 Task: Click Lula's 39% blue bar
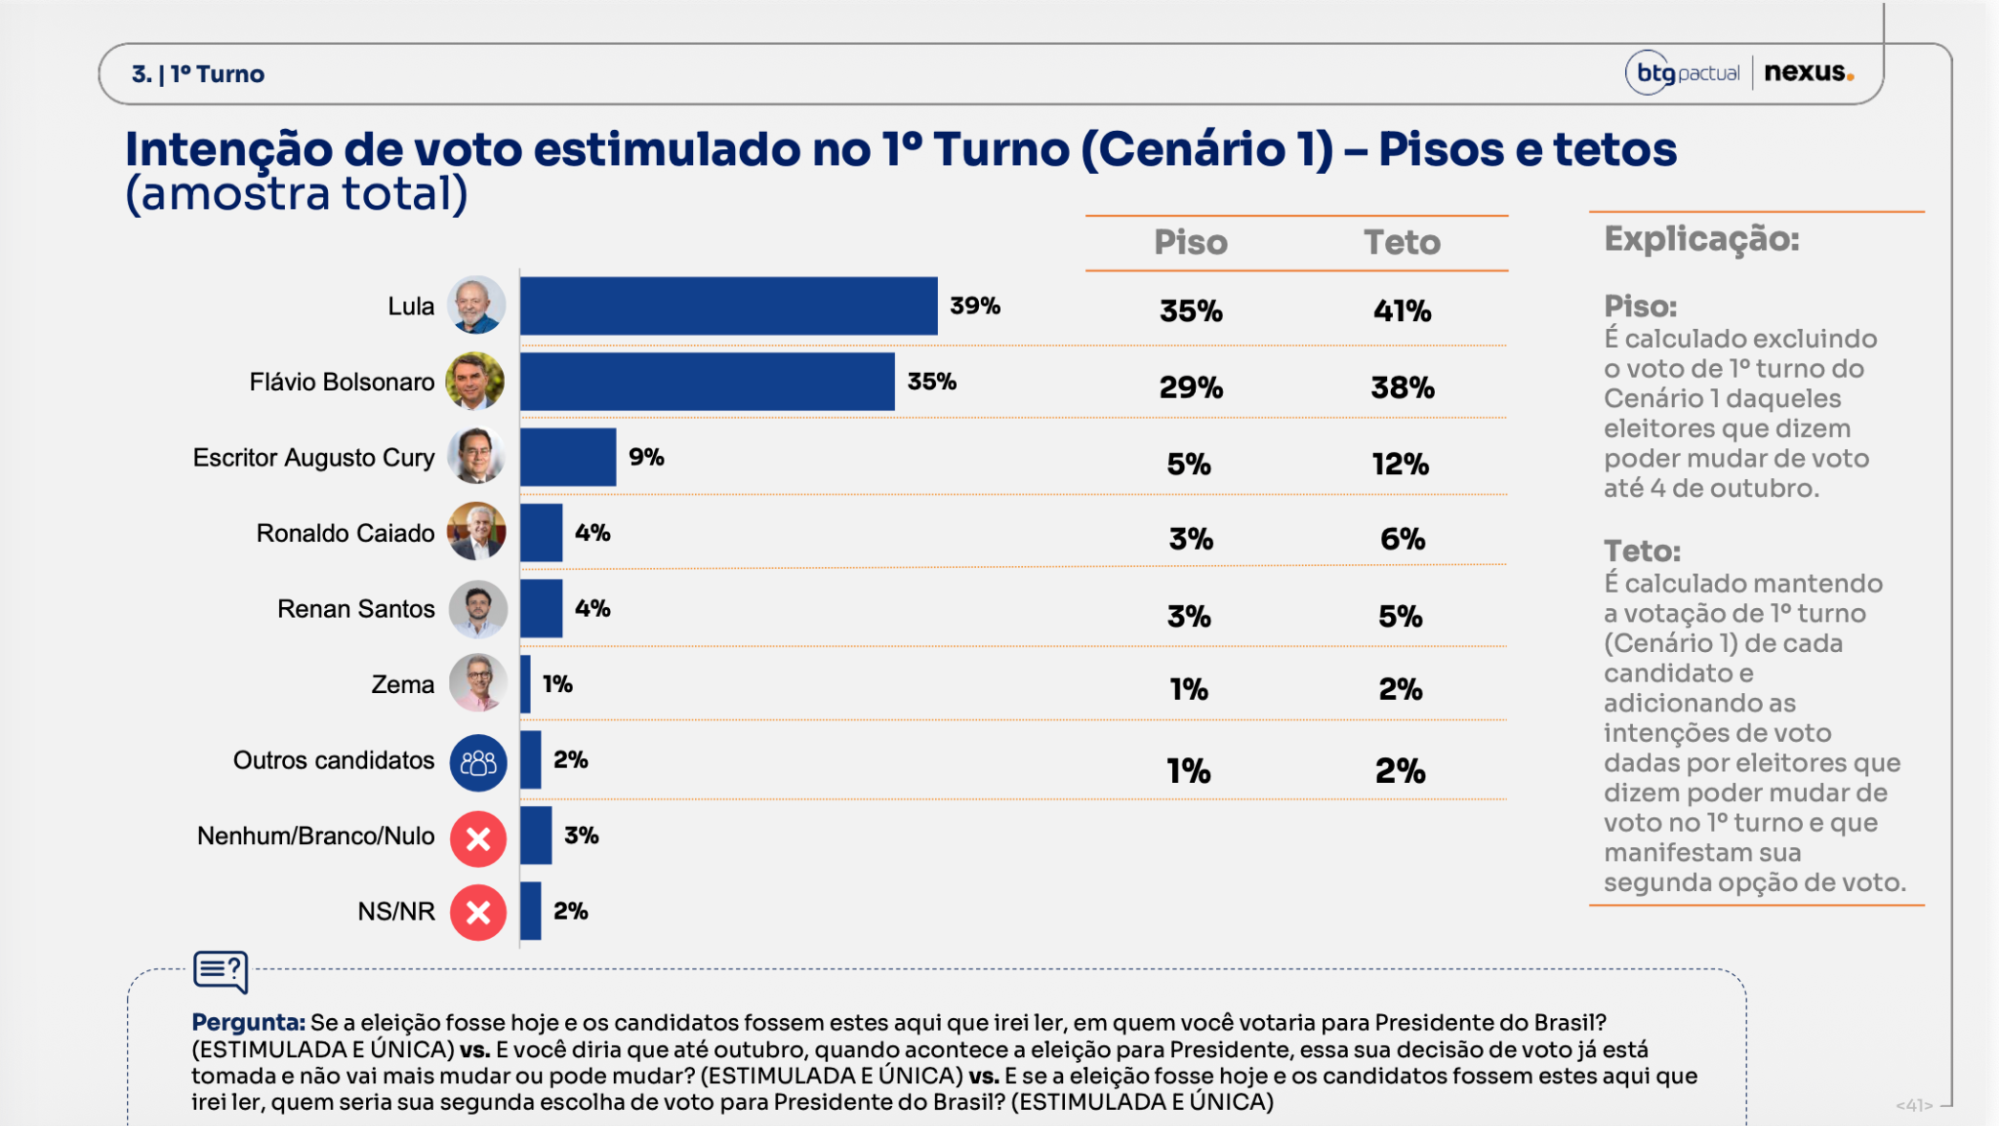coord(729,306)
